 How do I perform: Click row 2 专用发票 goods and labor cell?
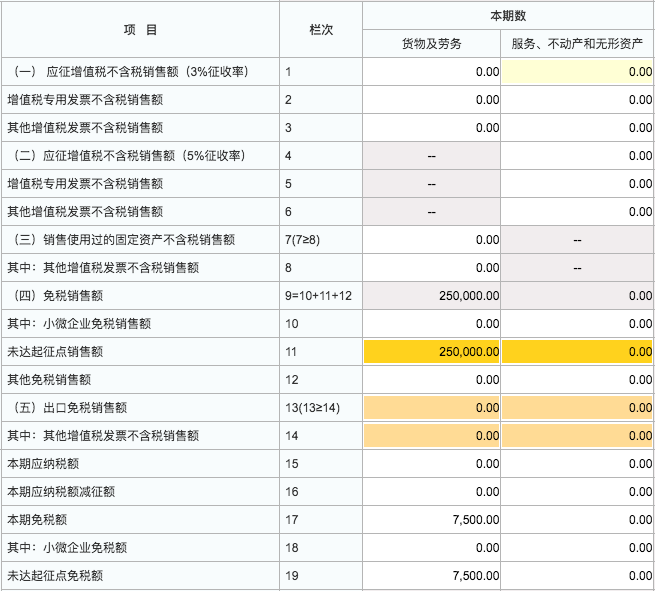click(432, 100)
